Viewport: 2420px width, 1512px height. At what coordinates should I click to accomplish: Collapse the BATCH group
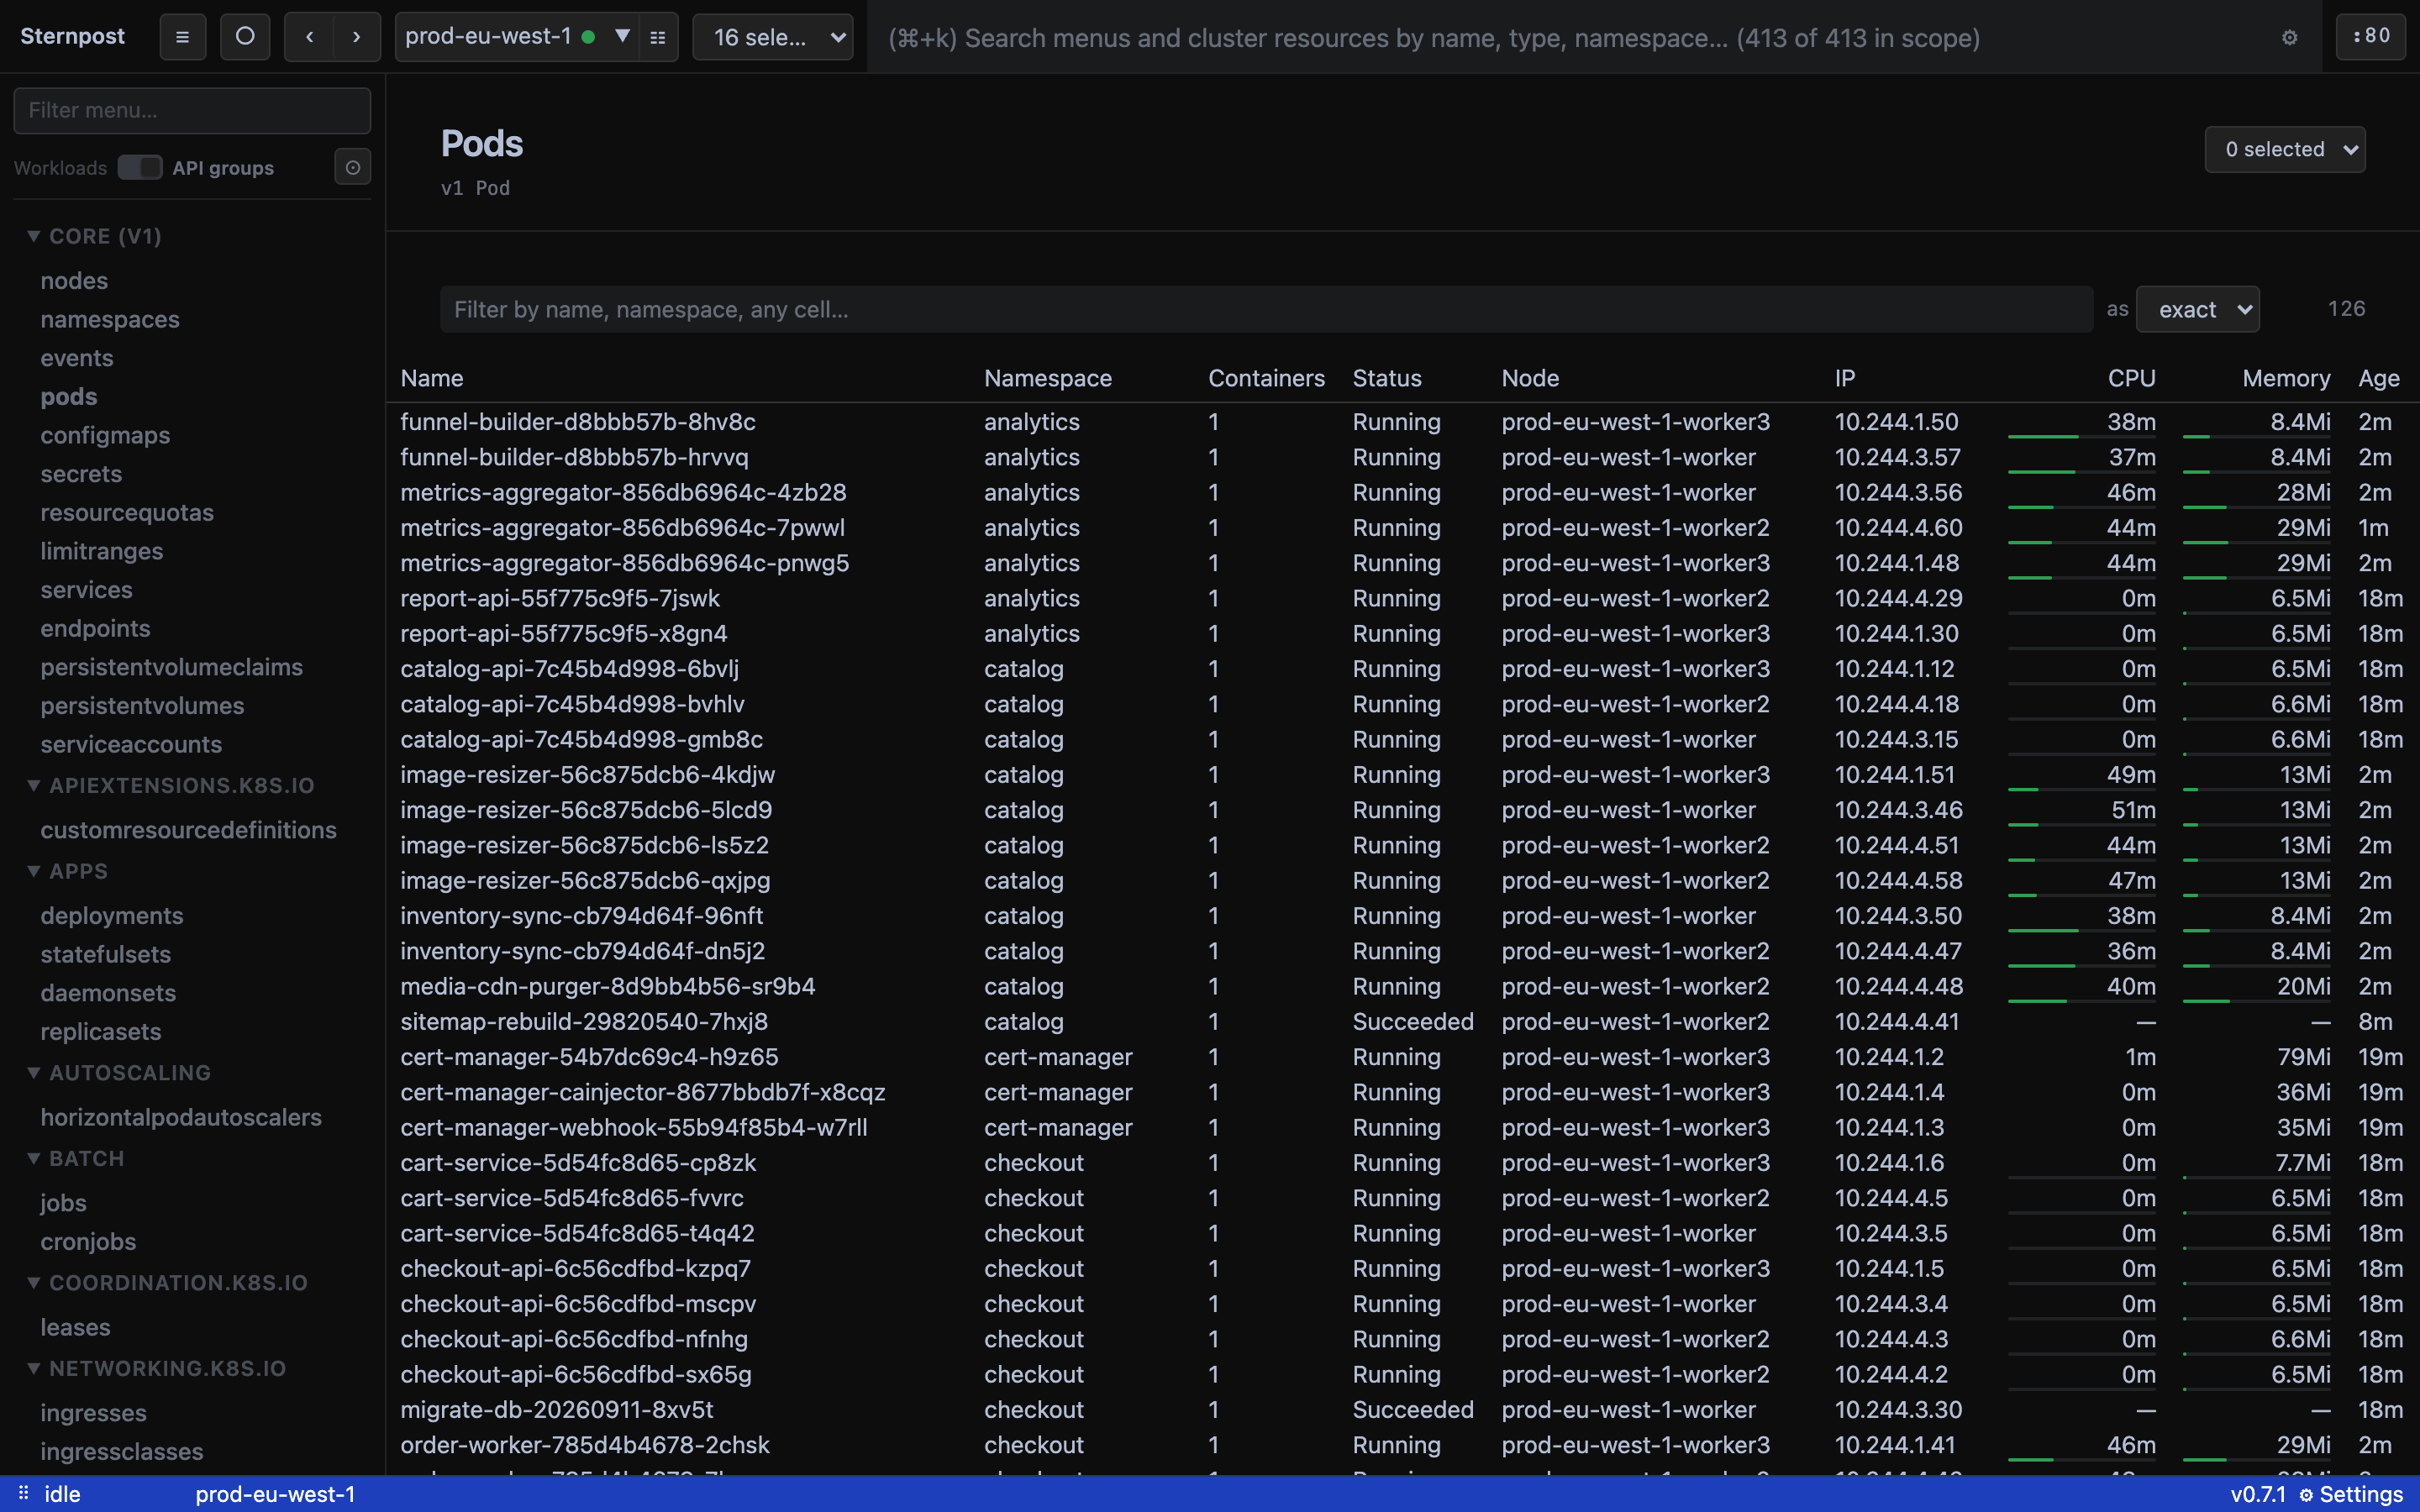tap(76, 1158)
